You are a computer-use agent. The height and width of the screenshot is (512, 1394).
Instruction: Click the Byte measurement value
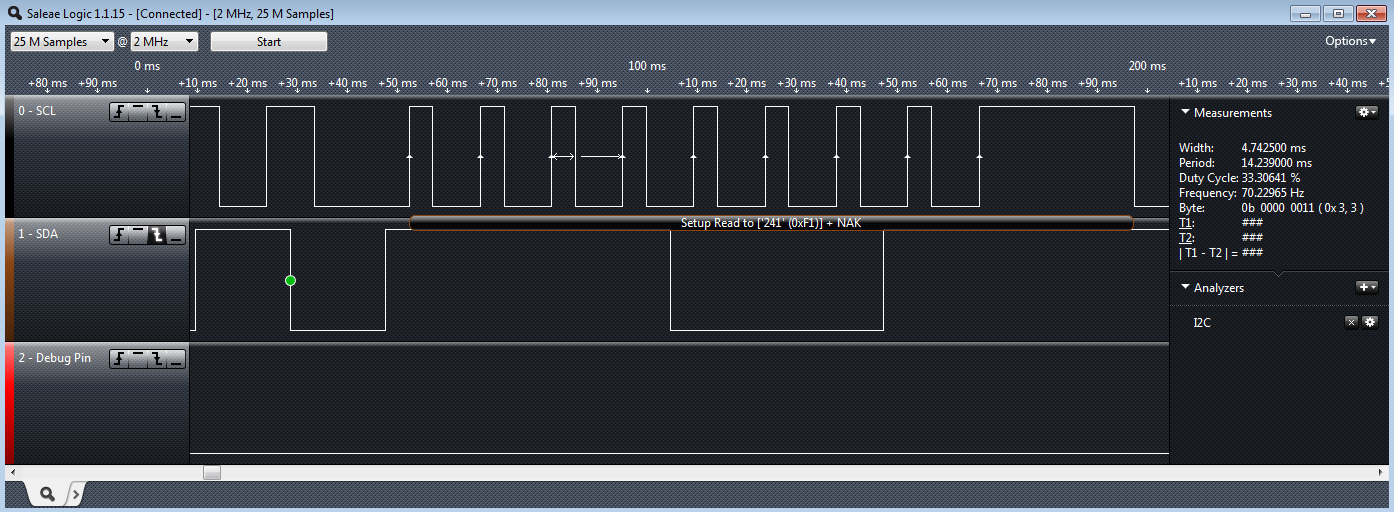pyautogui.click(x=1303, y=208)
